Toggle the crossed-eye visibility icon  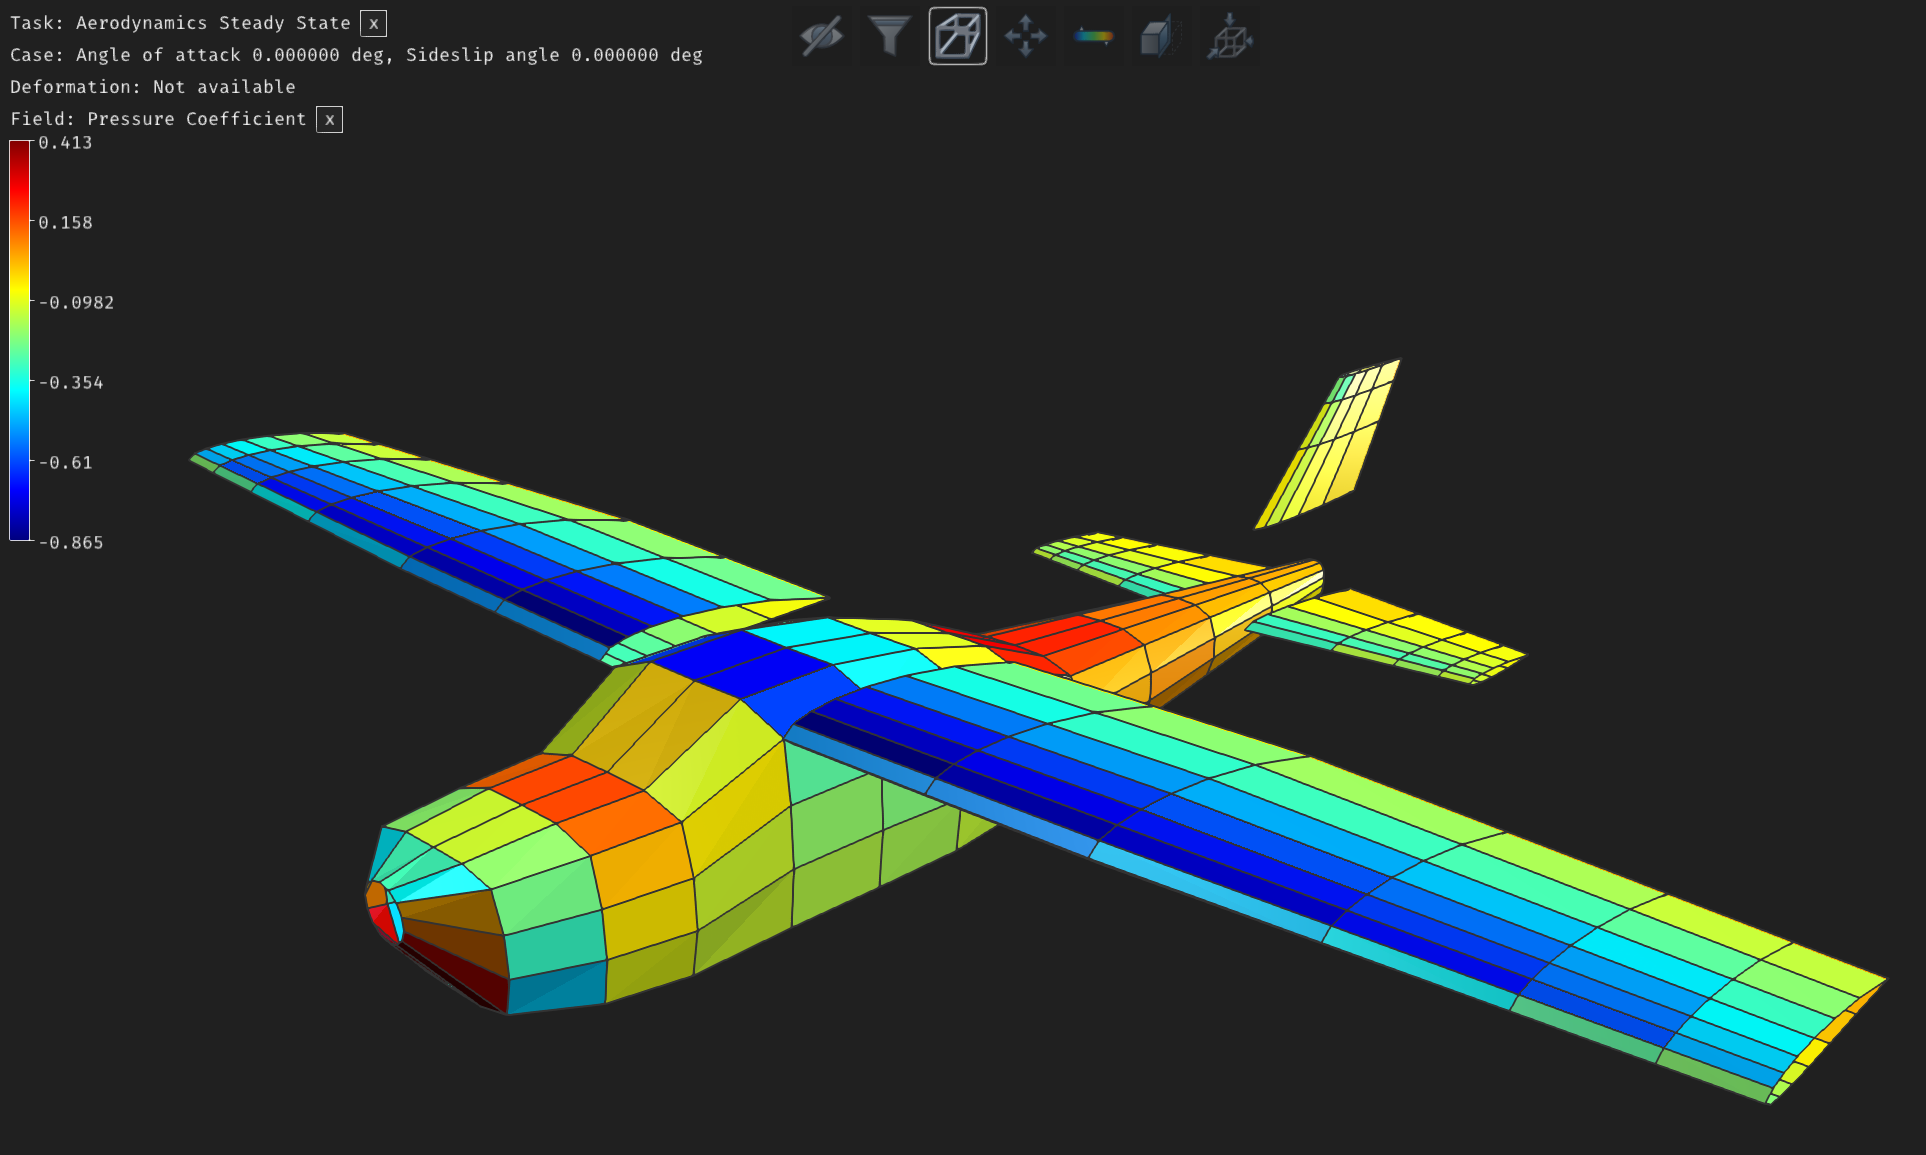[821, 37]
